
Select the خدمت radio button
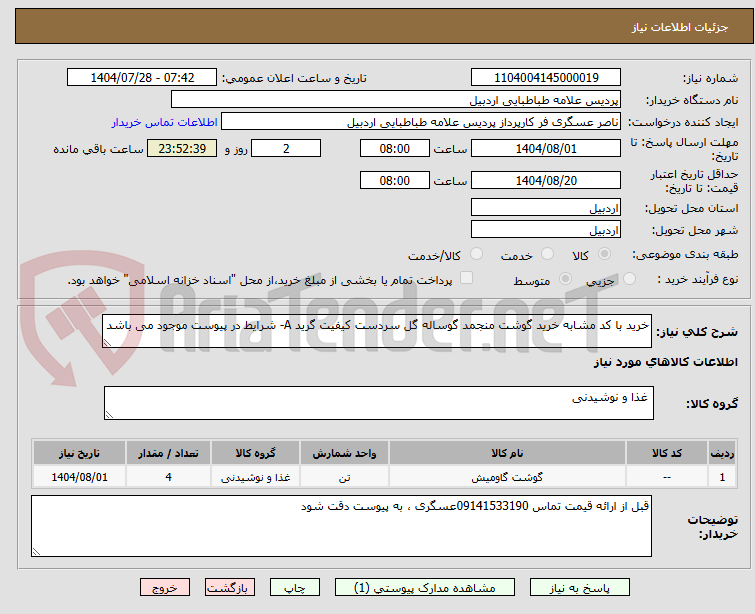547,253
